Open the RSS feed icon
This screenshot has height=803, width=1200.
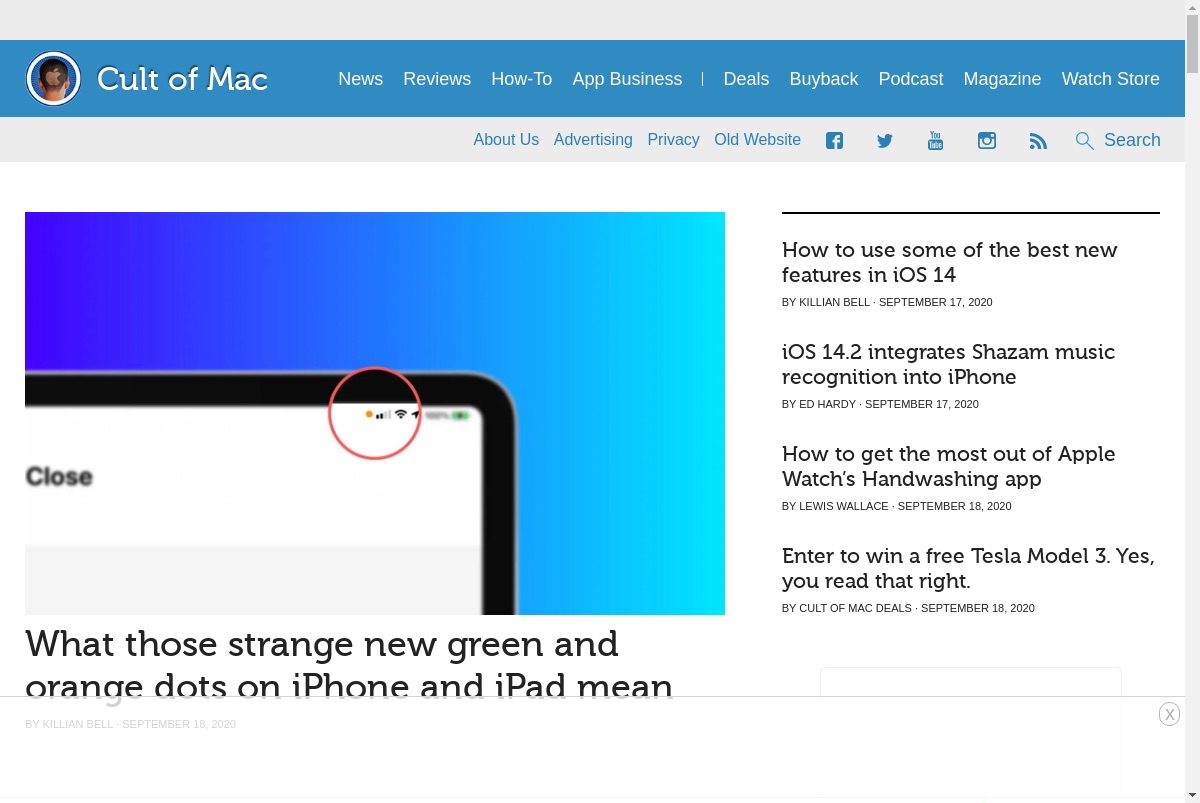click(1038, 141)
